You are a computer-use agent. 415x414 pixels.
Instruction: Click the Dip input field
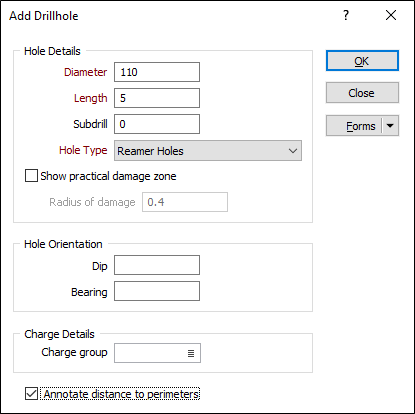[157, 265]
